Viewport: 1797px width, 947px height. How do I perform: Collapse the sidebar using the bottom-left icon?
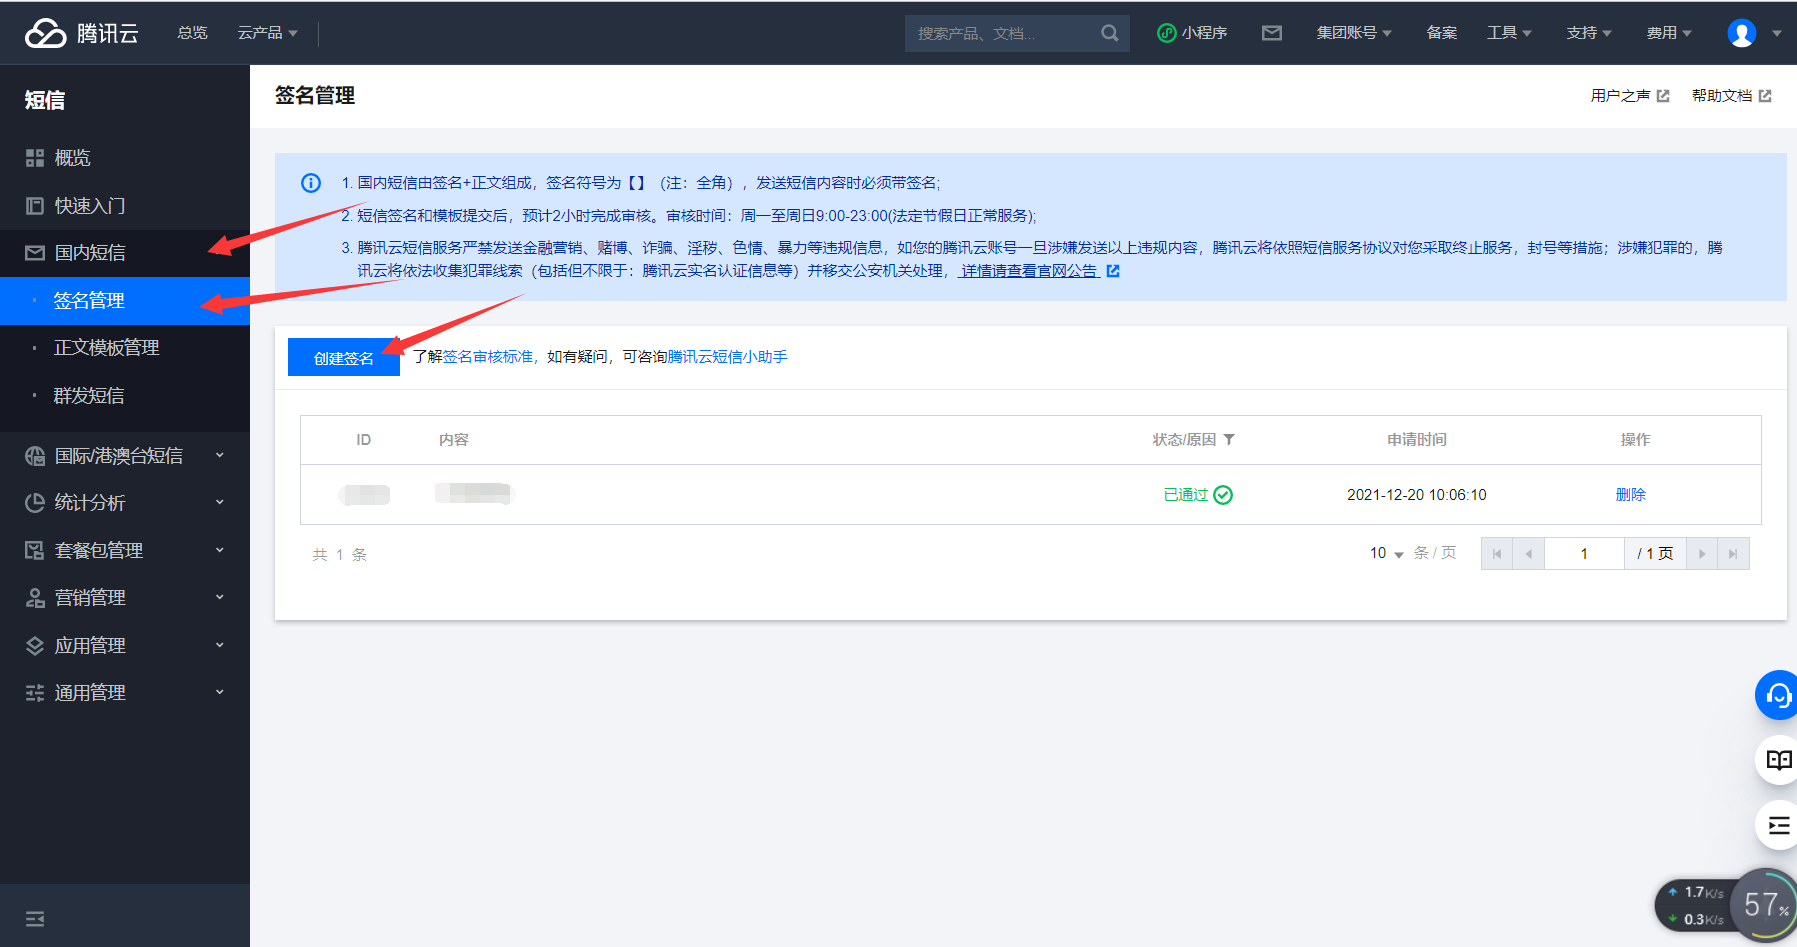(x=35, y=917)
